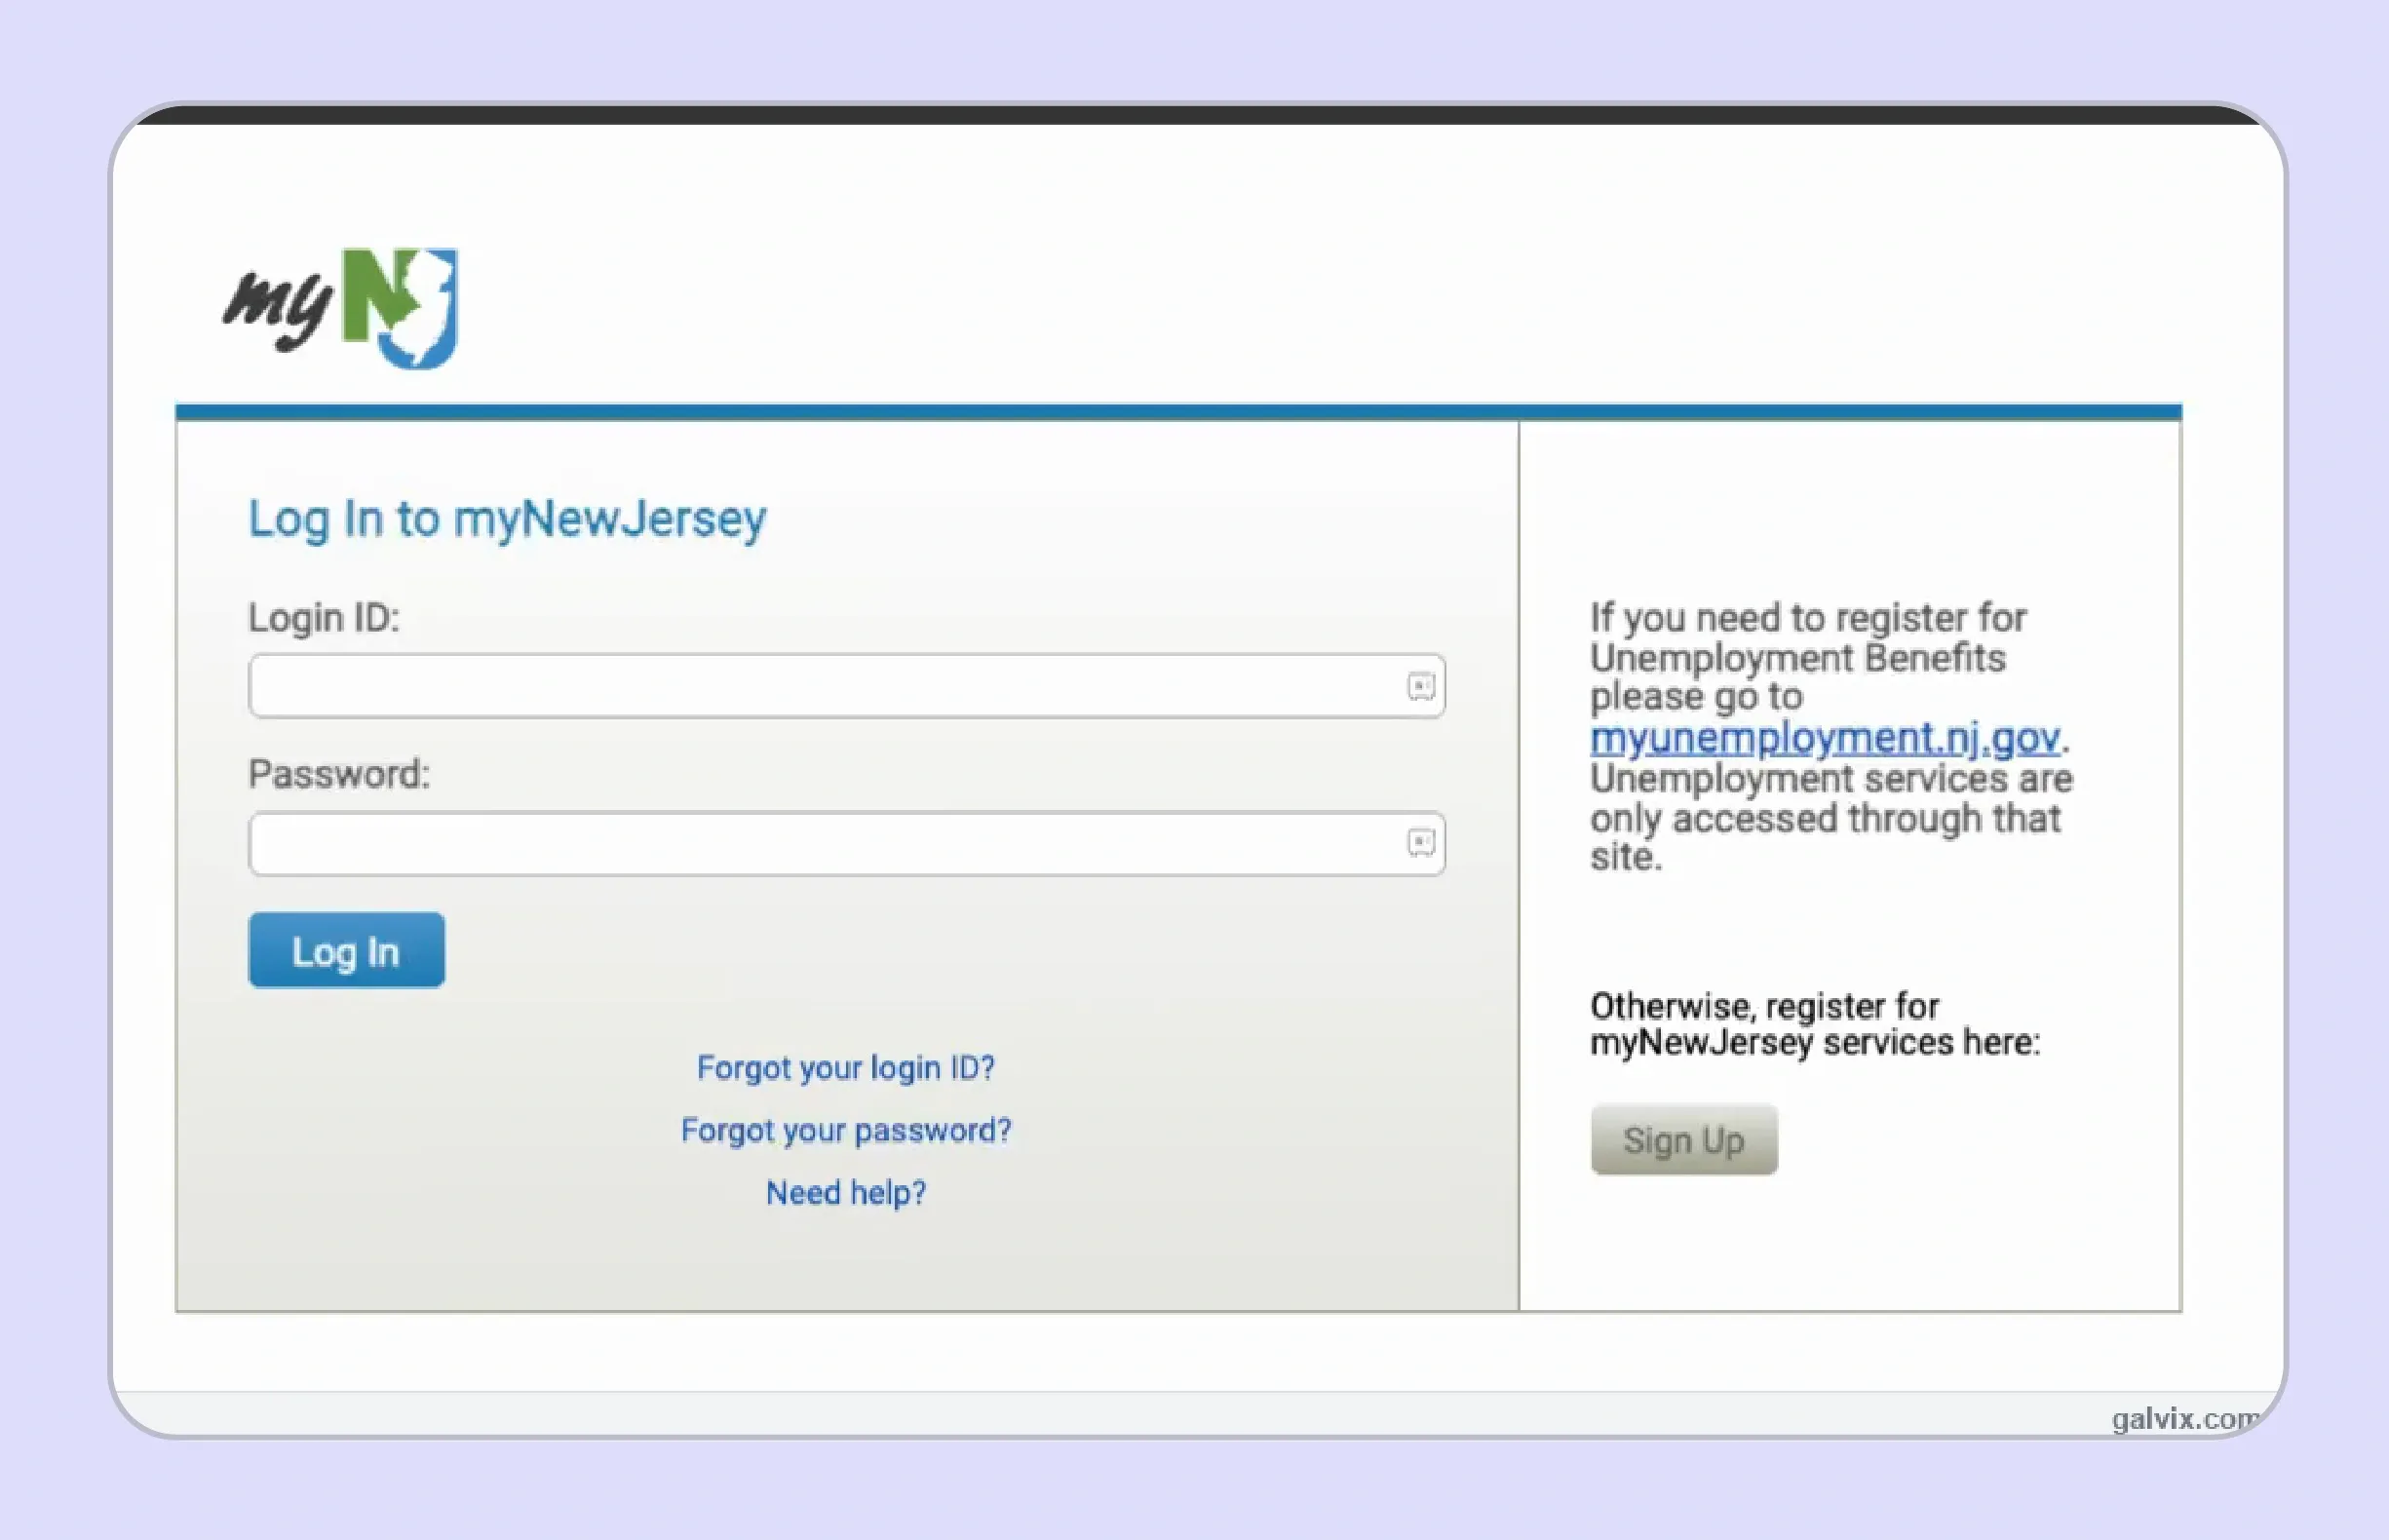Click the autofill icon in Password field

coord(1421,843)
